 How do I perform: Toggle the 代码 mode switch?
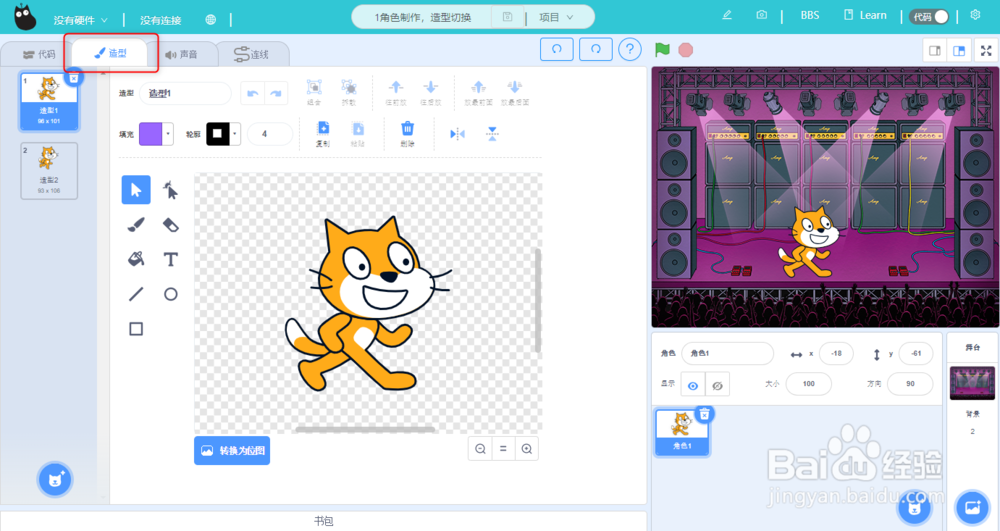930,17
